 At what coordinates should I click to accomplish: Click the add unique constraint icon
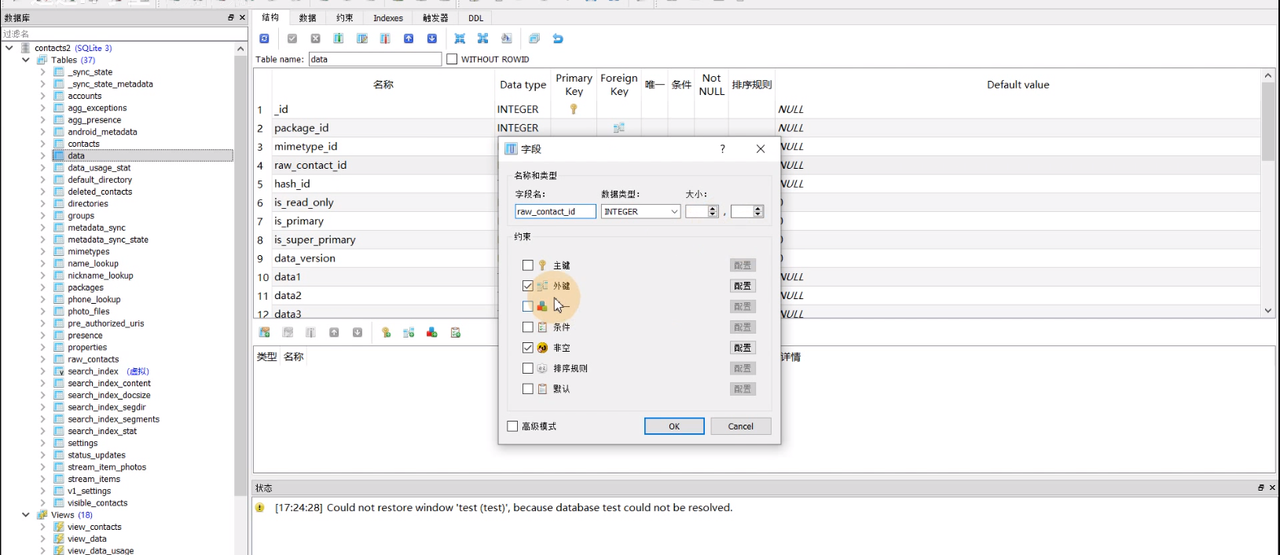click(432, 333)
